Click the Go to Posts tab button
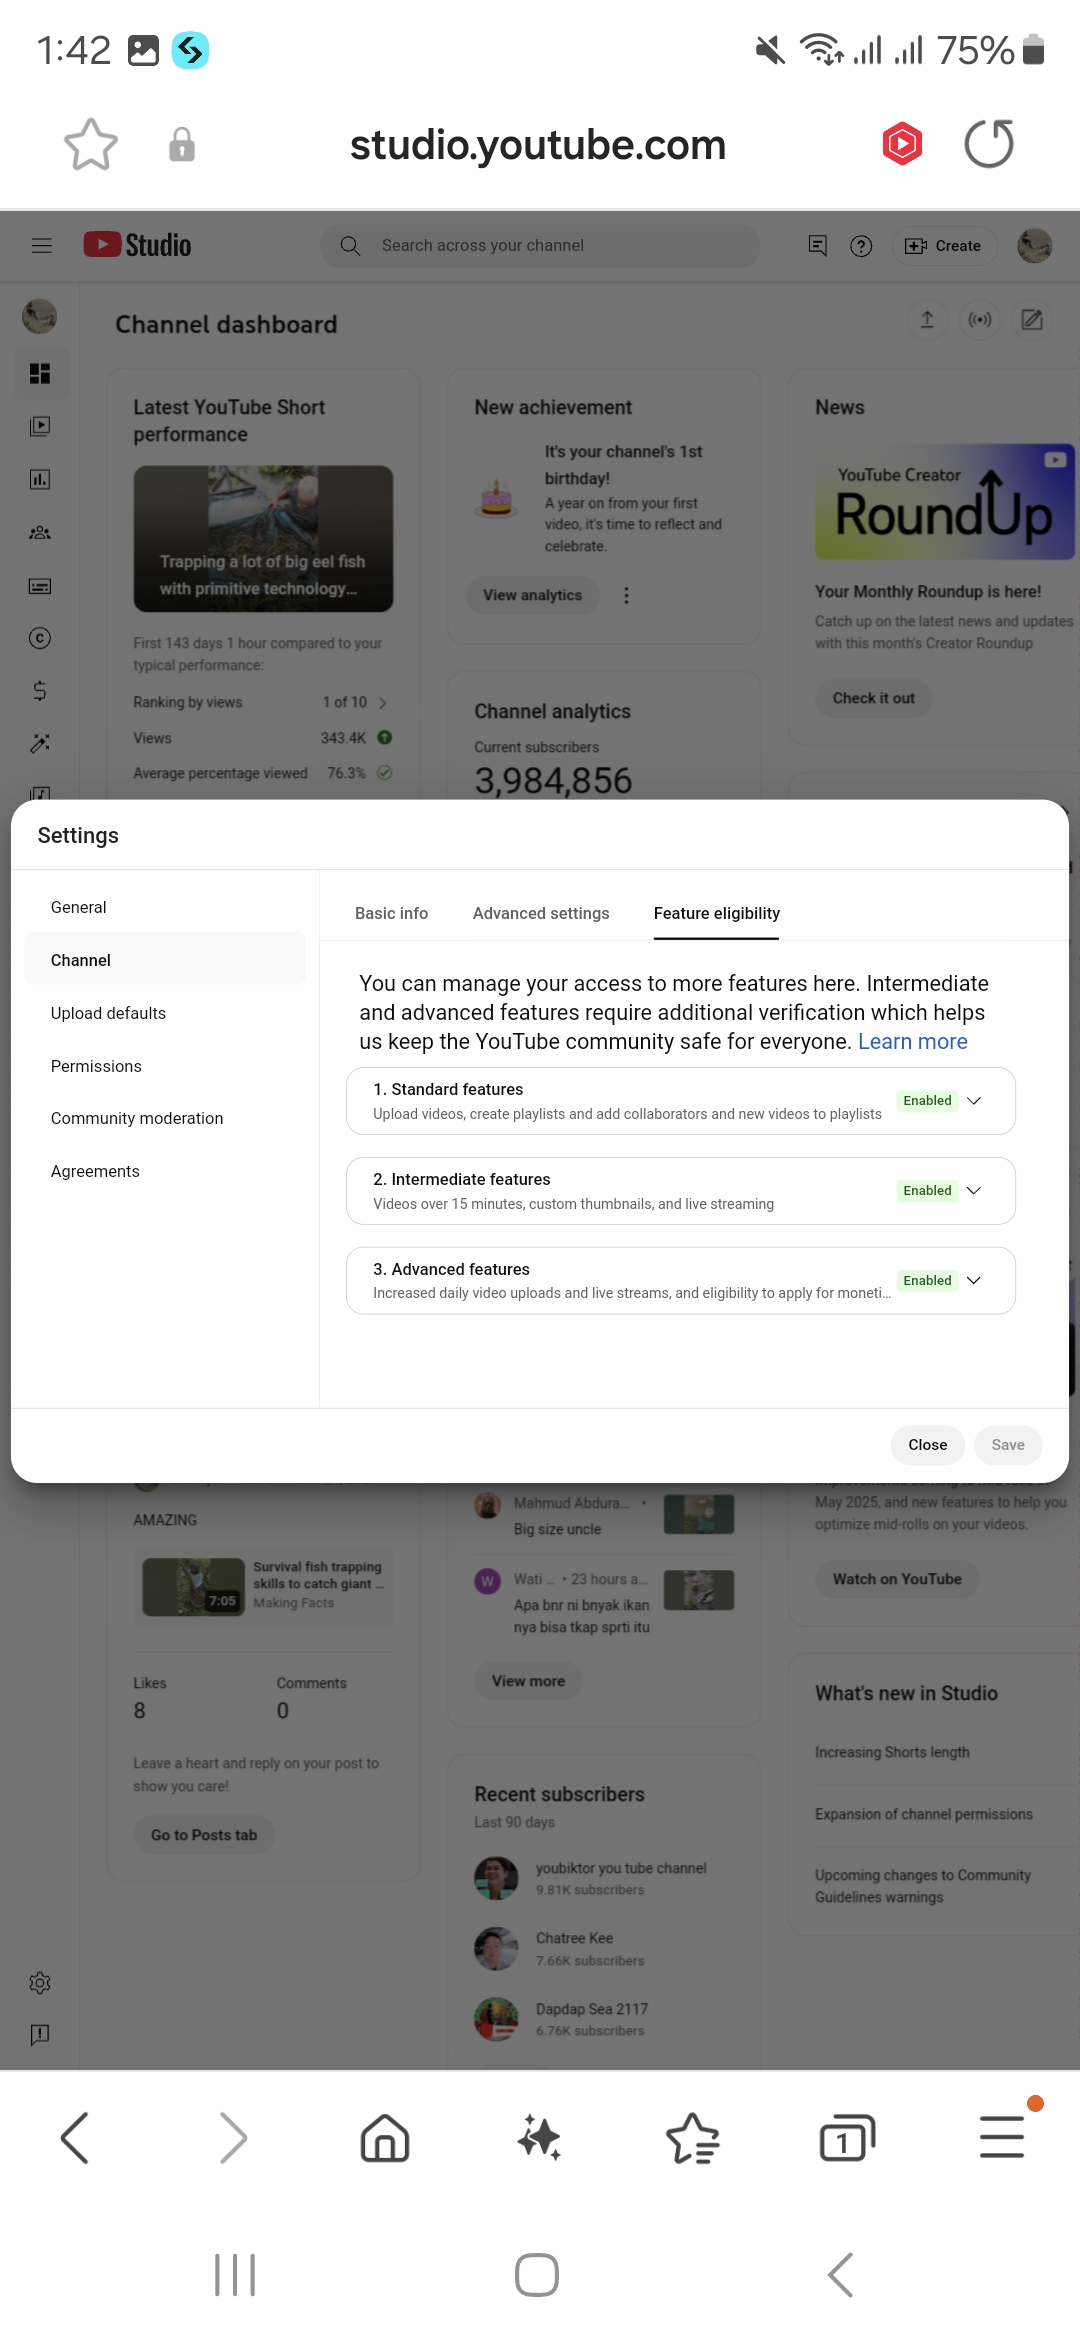Image resolution: width=1080 pixels, height=2340 pixels. pos(204,1835)
